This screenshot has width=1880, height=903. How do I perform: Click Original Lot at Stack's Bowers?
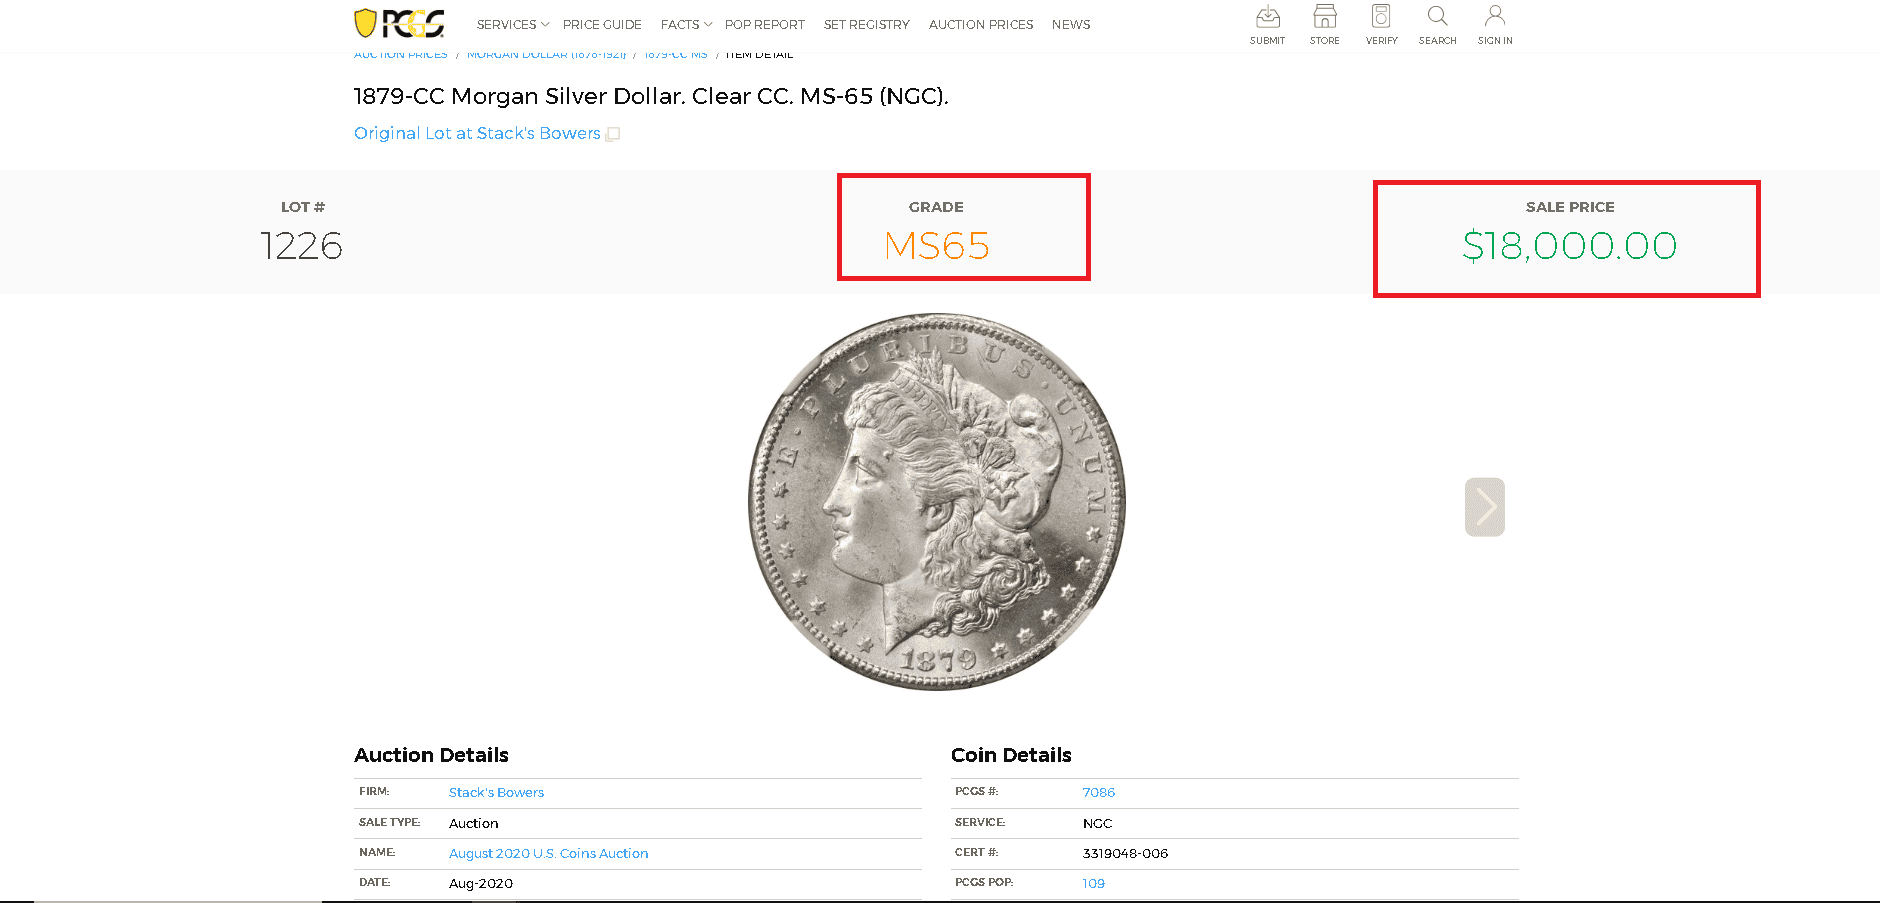pyautogui.click(x=476, y=133)
